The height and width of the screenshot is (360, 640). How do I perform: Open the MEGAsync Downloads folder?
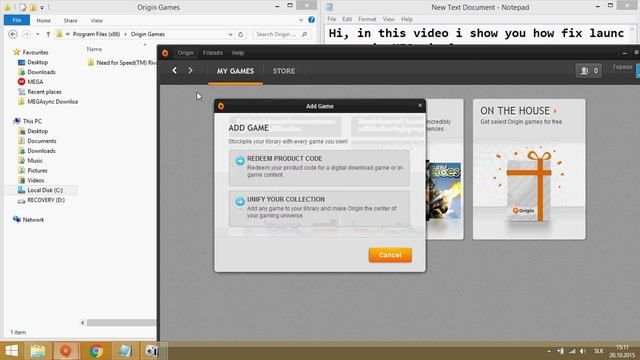point(52,102)
